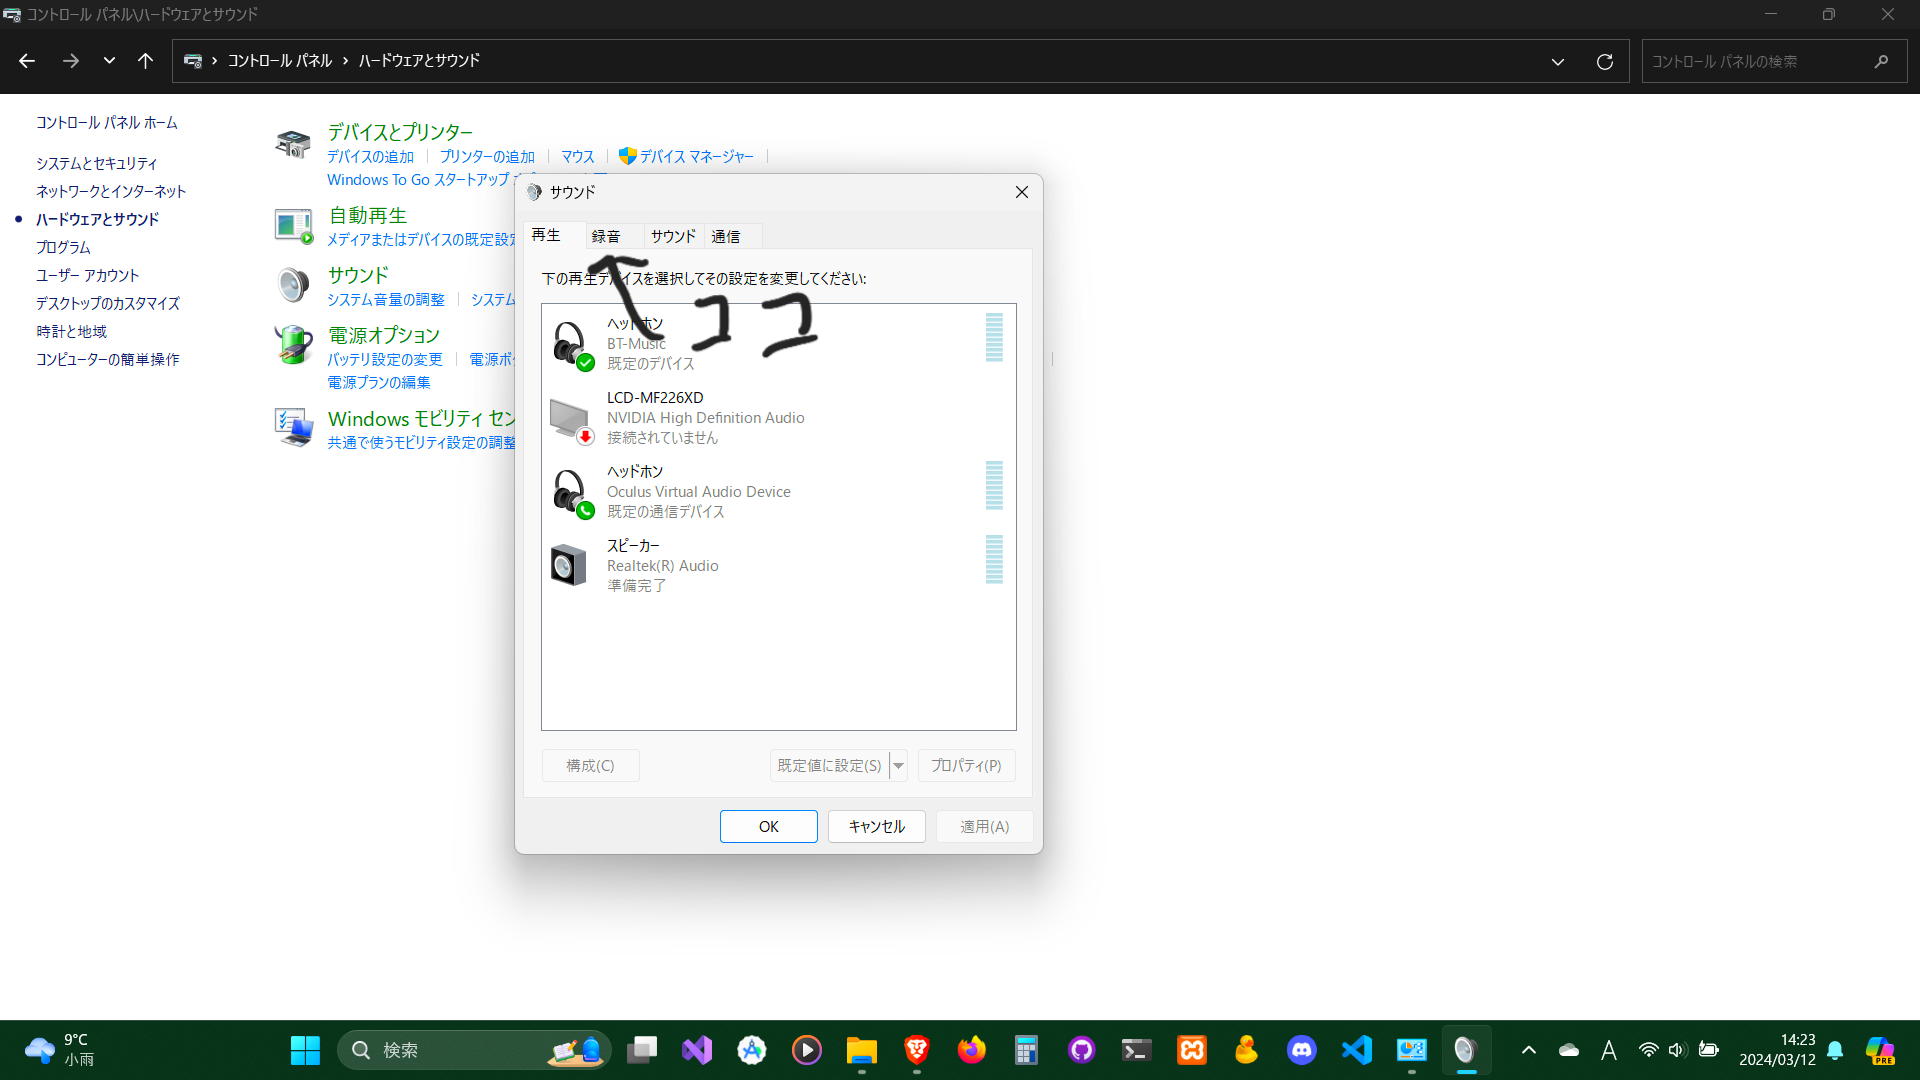Open Power Options battery icon
Viewport: 1920px width, 1080px height.
pyautogui.click(x=293, y=345)
